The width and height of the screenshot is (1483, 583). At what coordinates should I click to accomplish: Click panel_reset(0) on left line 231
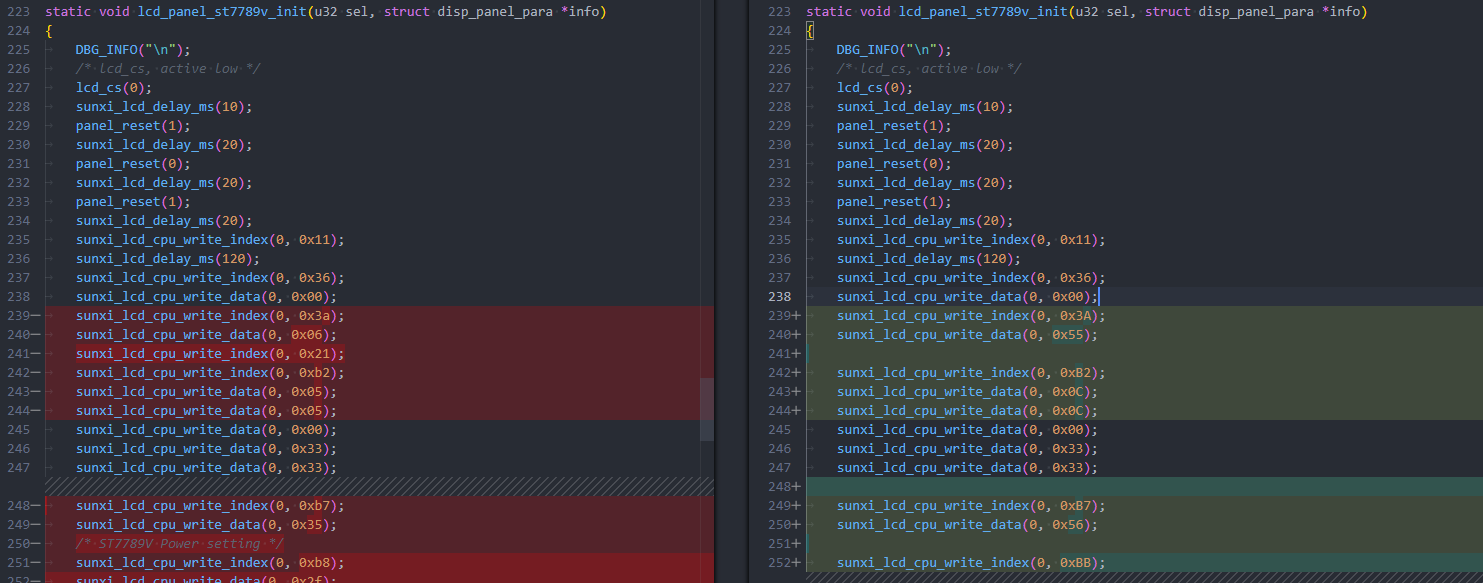click(132, 164)
